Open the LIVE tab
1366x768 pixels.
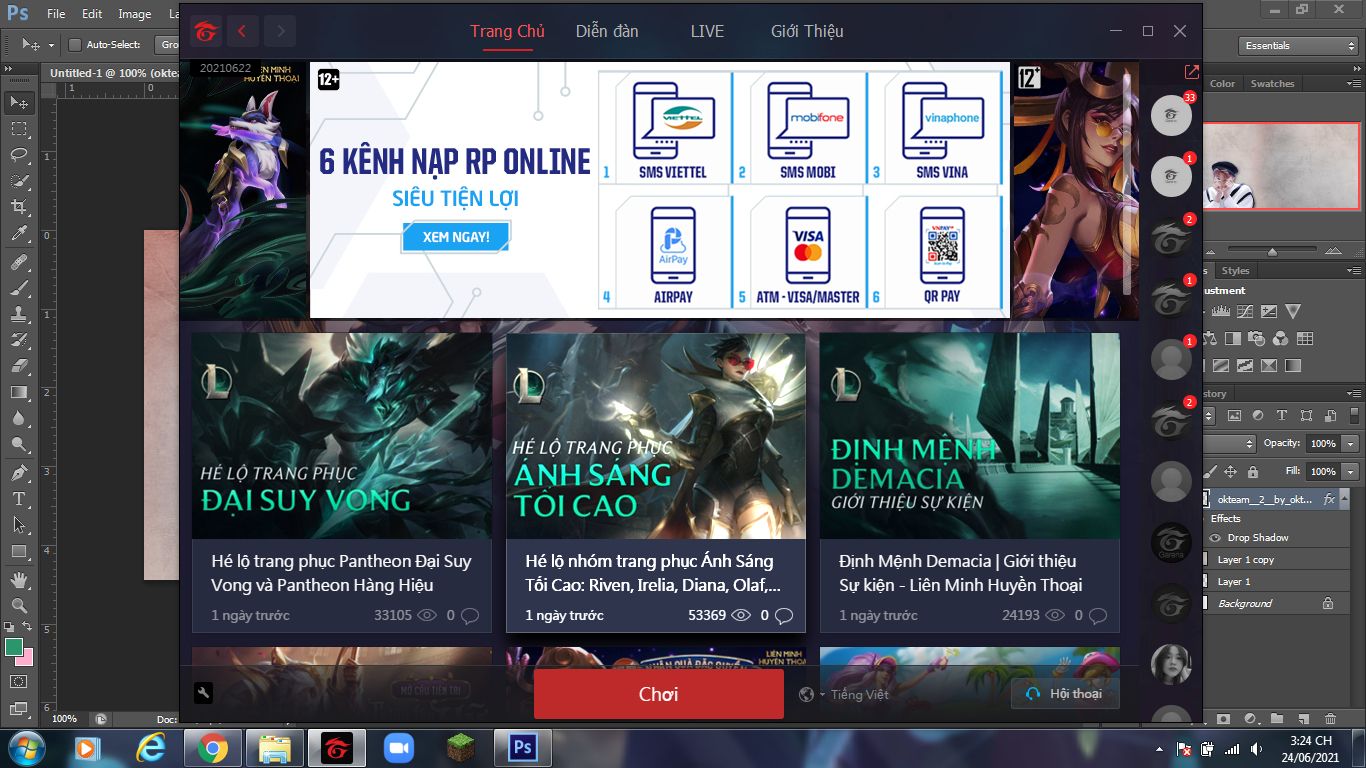click(x=707, y=31)
